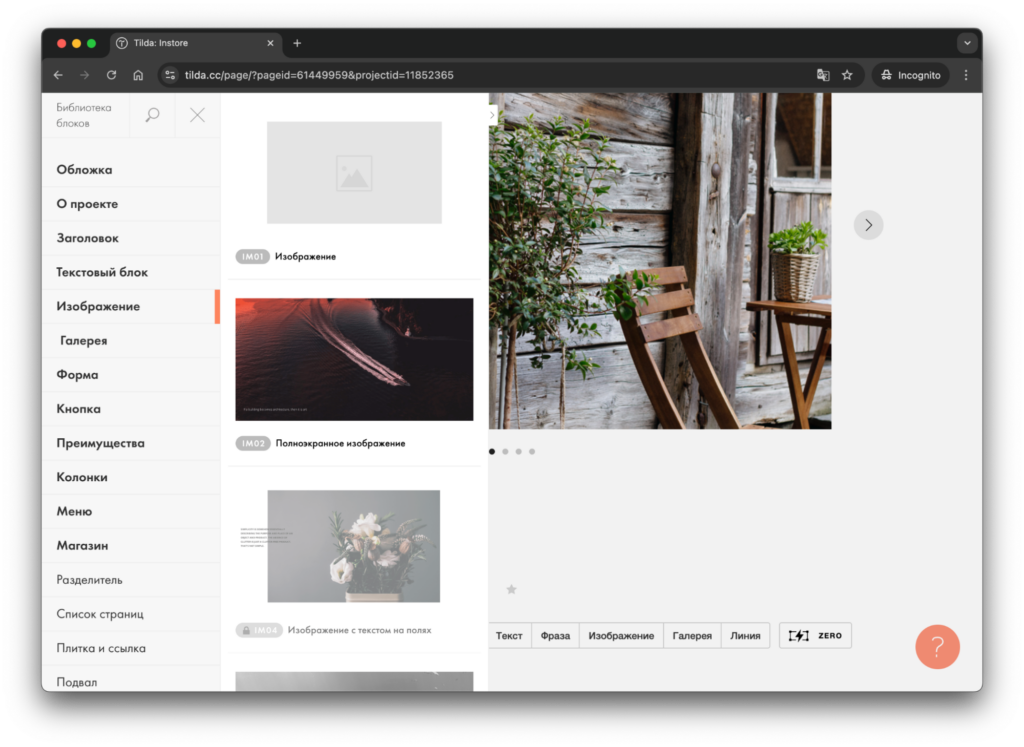Click the translate page icon in address bar

click(x=823, y=75)
